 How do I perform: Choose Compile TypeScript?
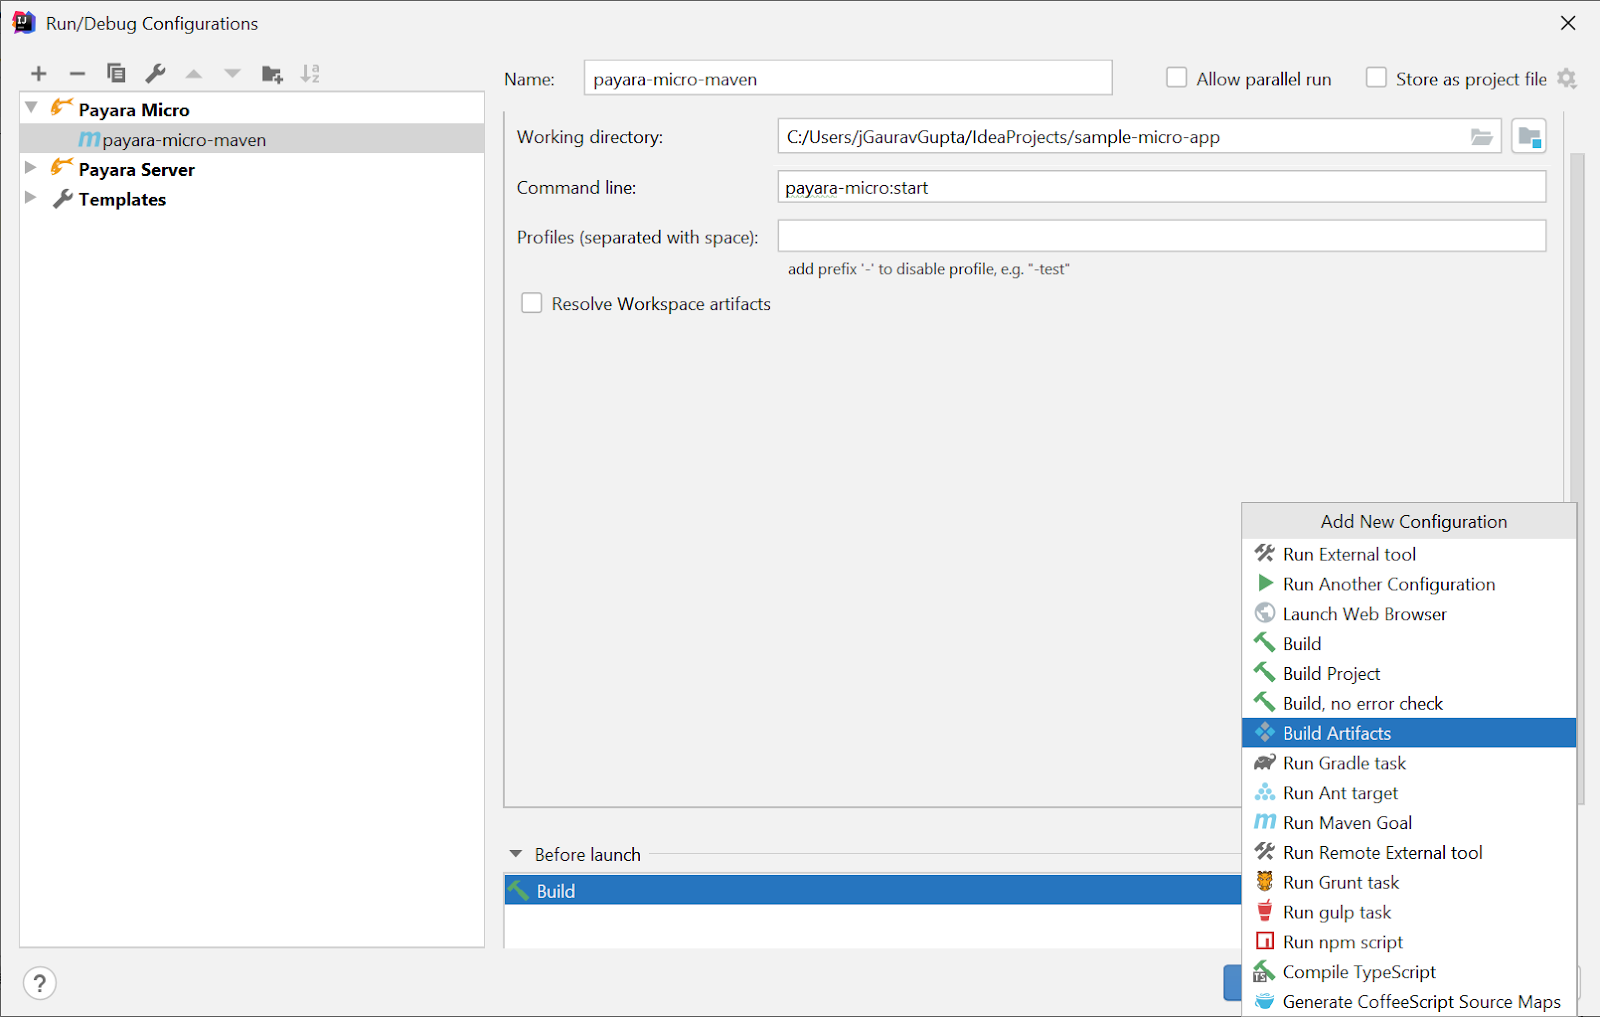tap(1409, 972)
